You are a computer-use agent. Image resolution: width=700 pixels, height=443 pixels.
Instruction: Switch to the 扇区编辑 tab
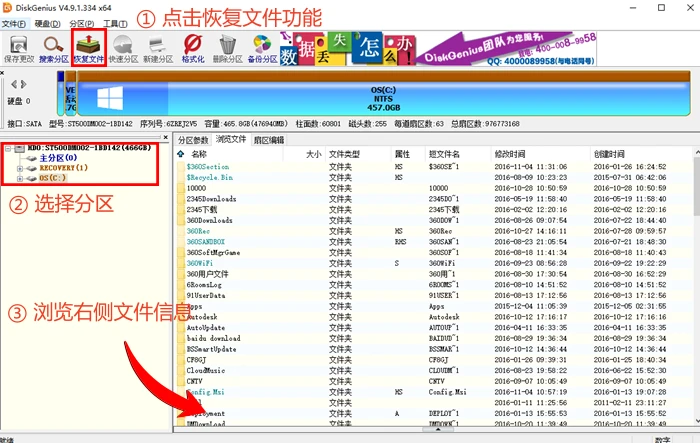pos(269,140)
